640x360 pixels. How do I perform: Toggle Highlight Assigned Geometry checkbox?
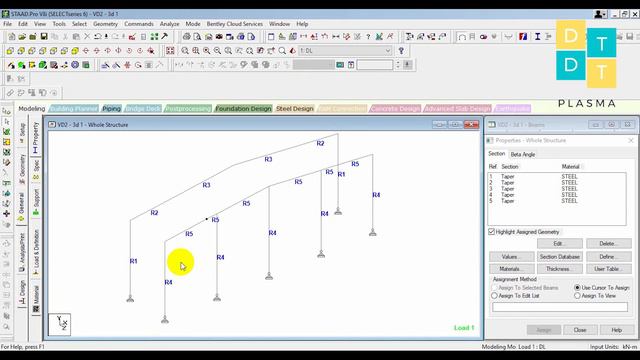tap(491, 232)
